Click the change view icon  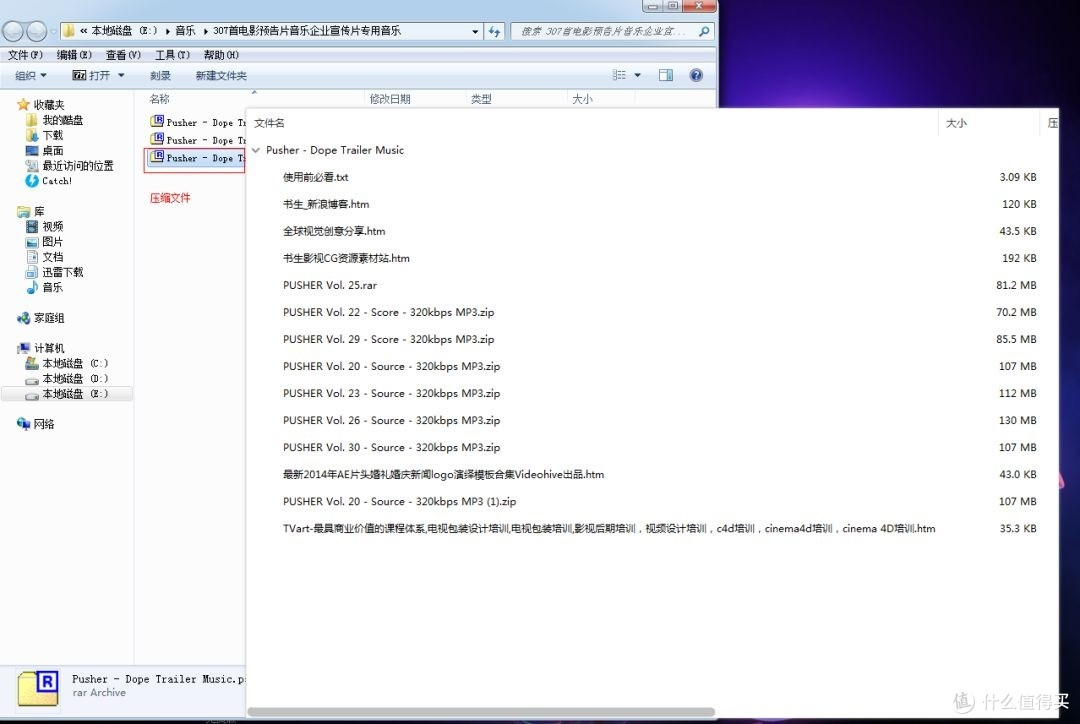point(619,75)
